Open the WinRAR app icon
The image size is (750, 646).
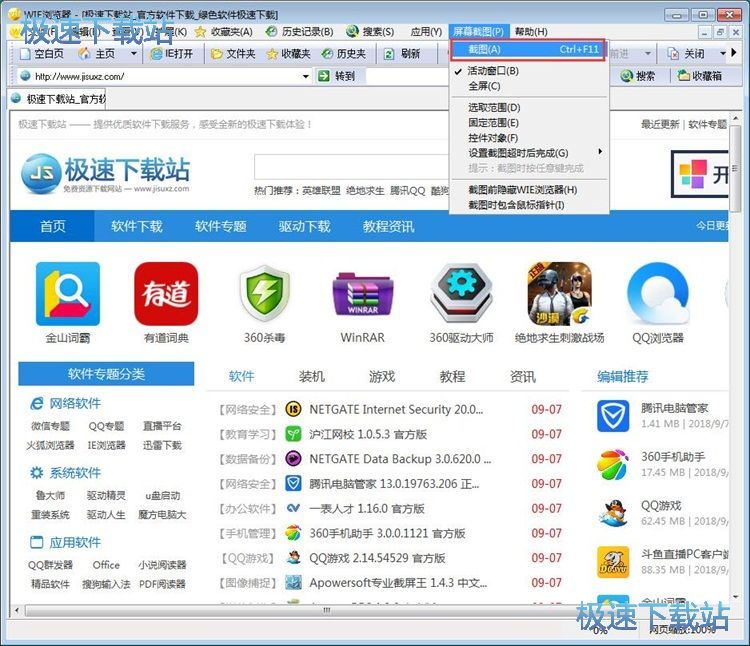pyautogui.click(x=363, y=294)
